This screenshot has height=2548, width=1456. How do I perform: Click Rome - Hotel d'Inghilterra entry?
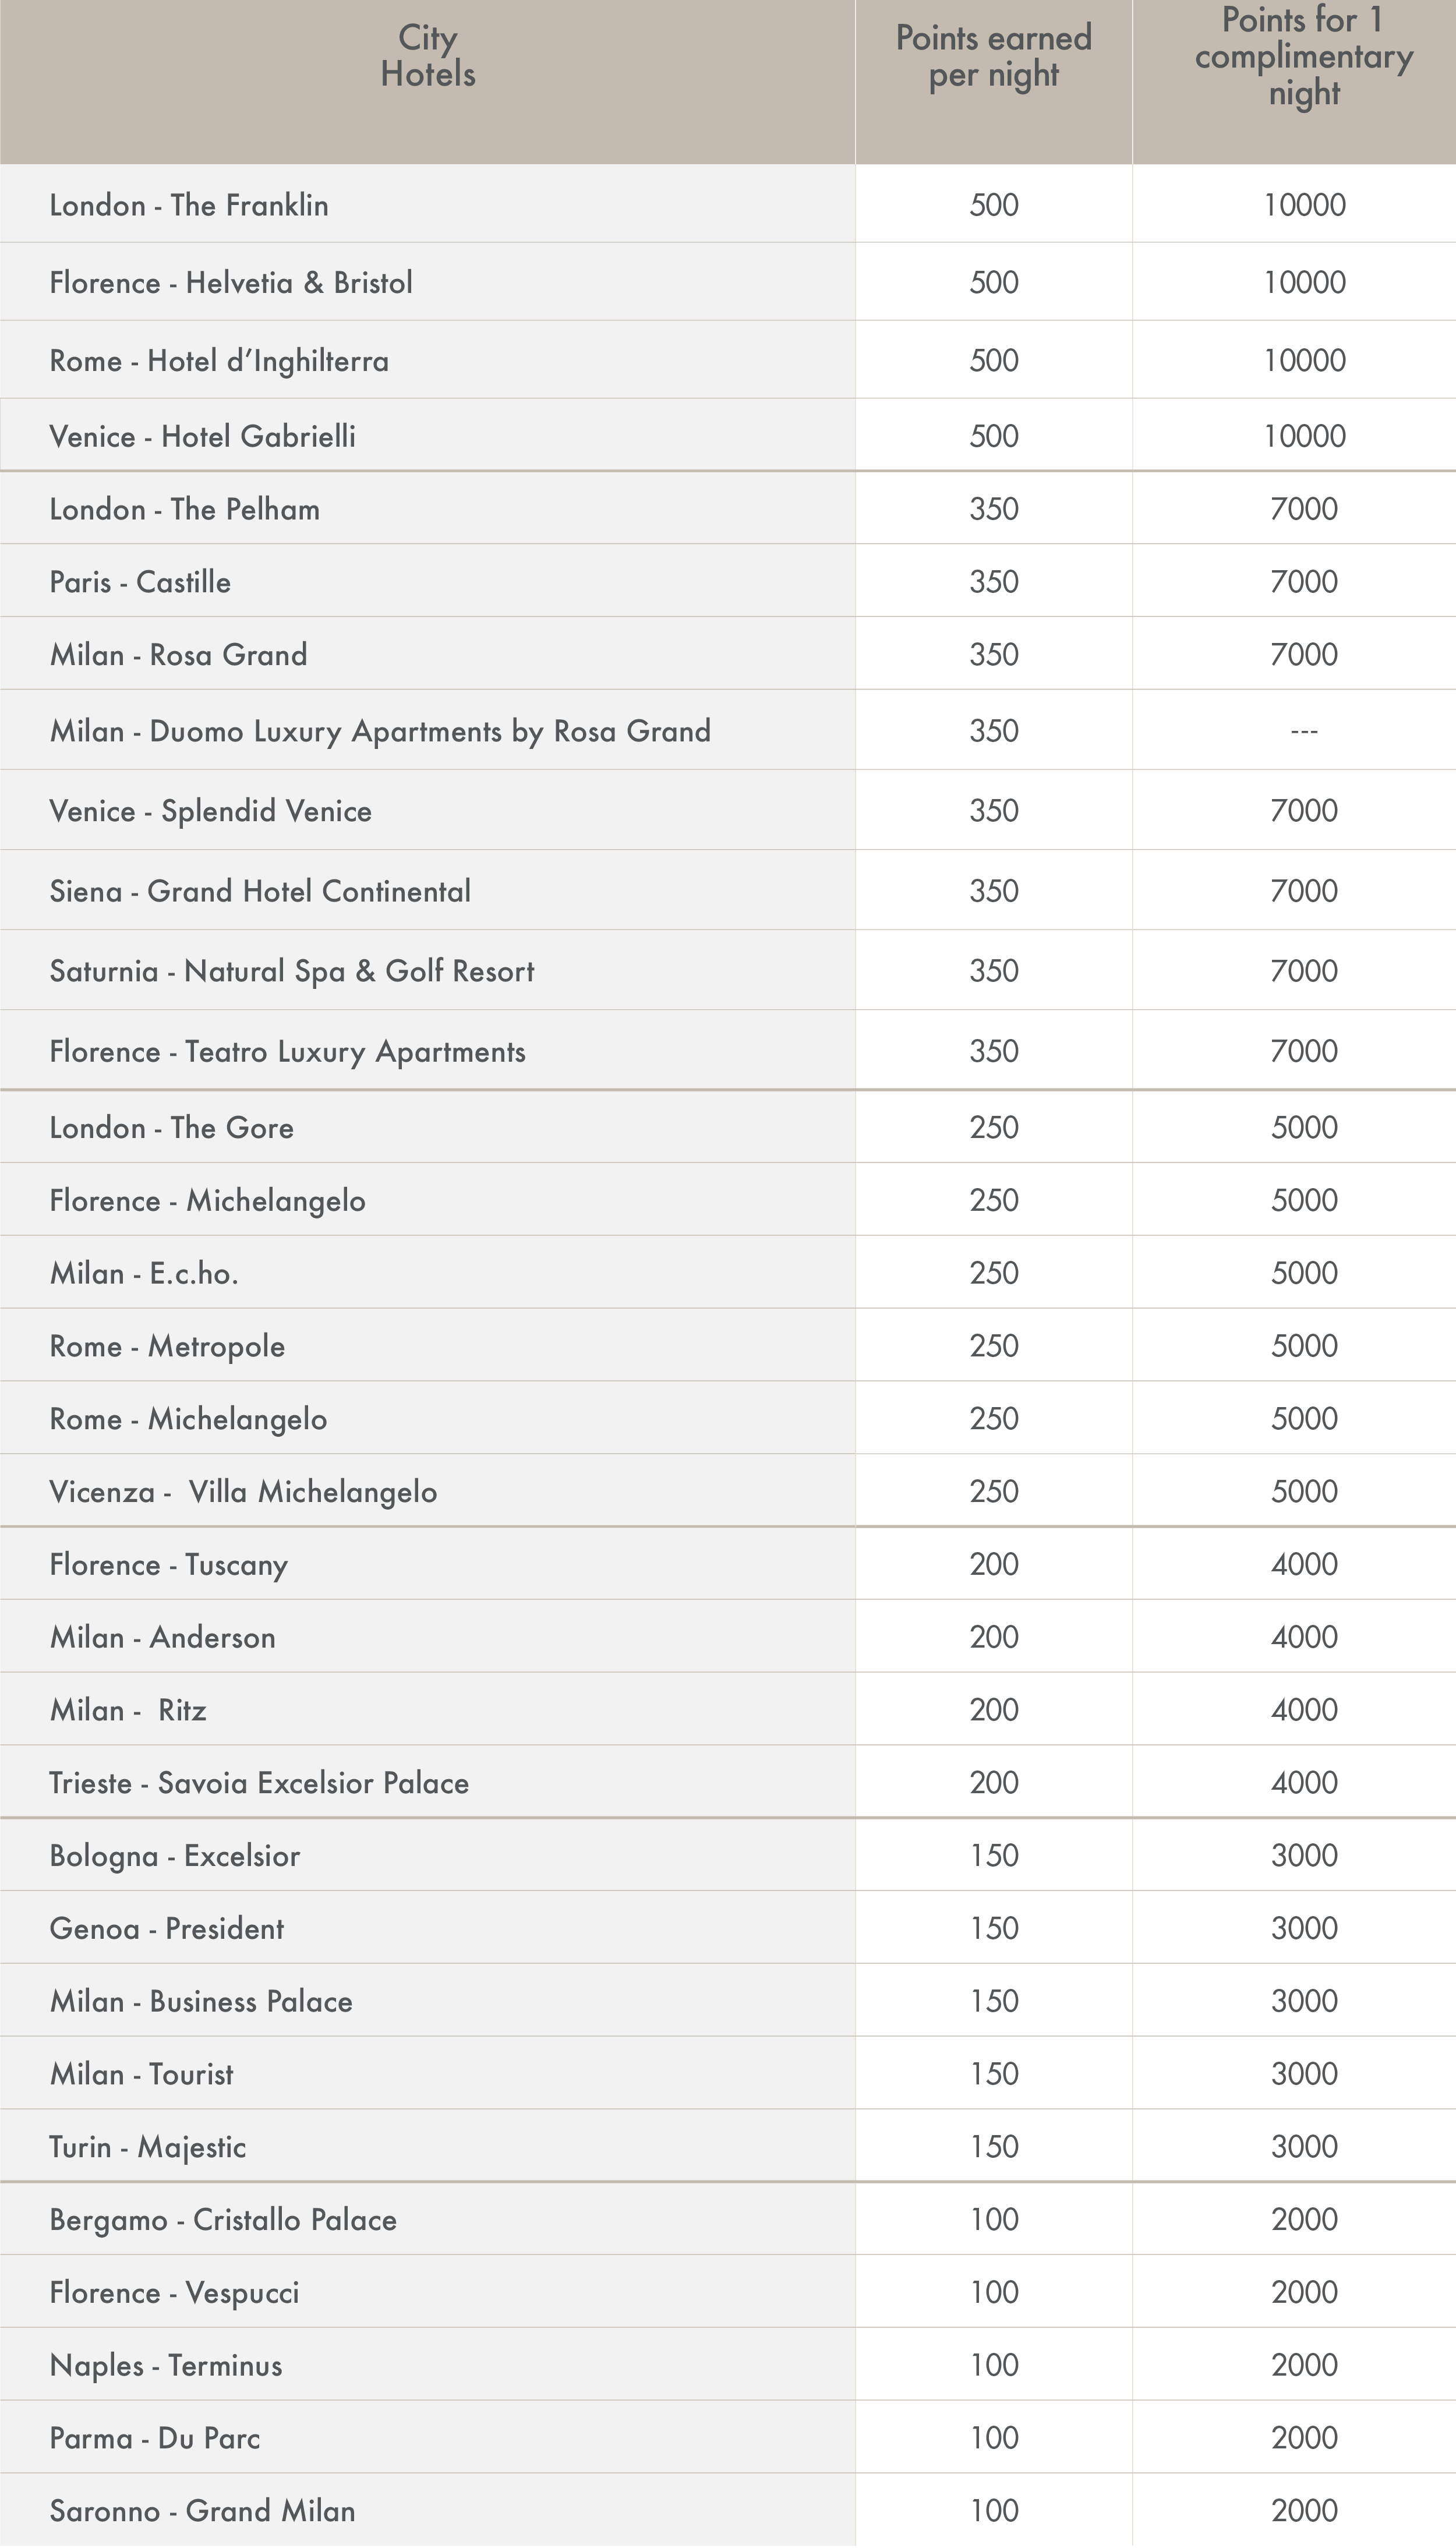coord(219,361)
